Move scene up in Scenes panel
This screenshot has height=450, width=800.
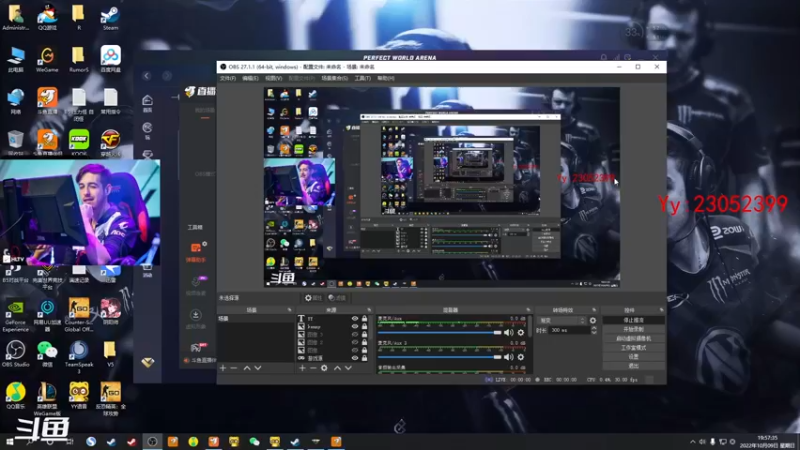pos(247,368)
